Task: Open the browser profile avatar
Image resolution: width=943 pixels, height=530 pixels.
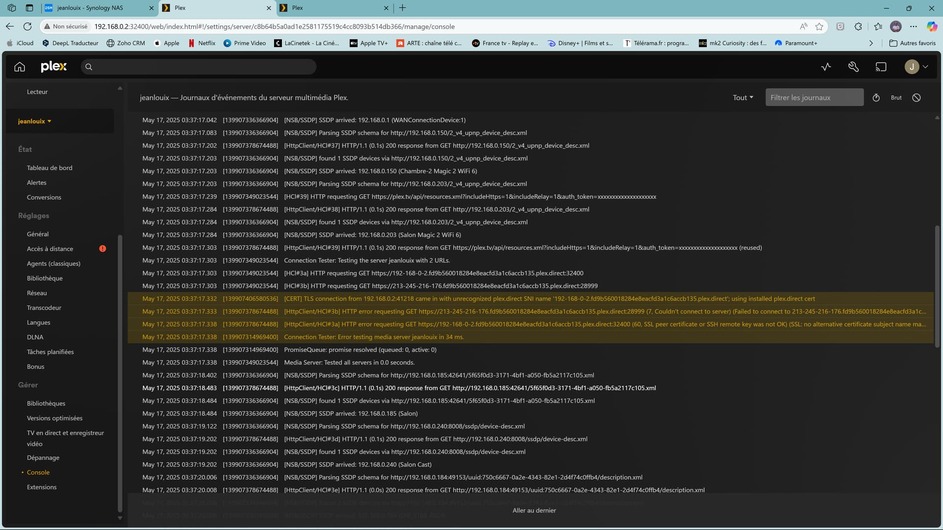Action: (x=896, y=26)
